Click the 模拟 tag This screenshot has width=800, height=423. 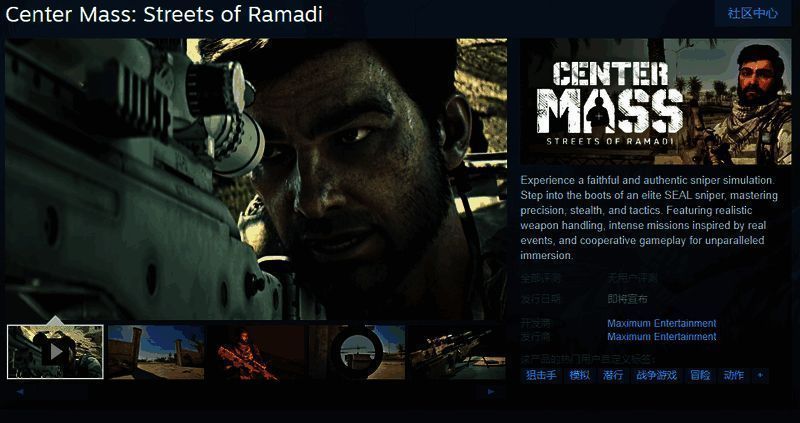pos(580,376)
